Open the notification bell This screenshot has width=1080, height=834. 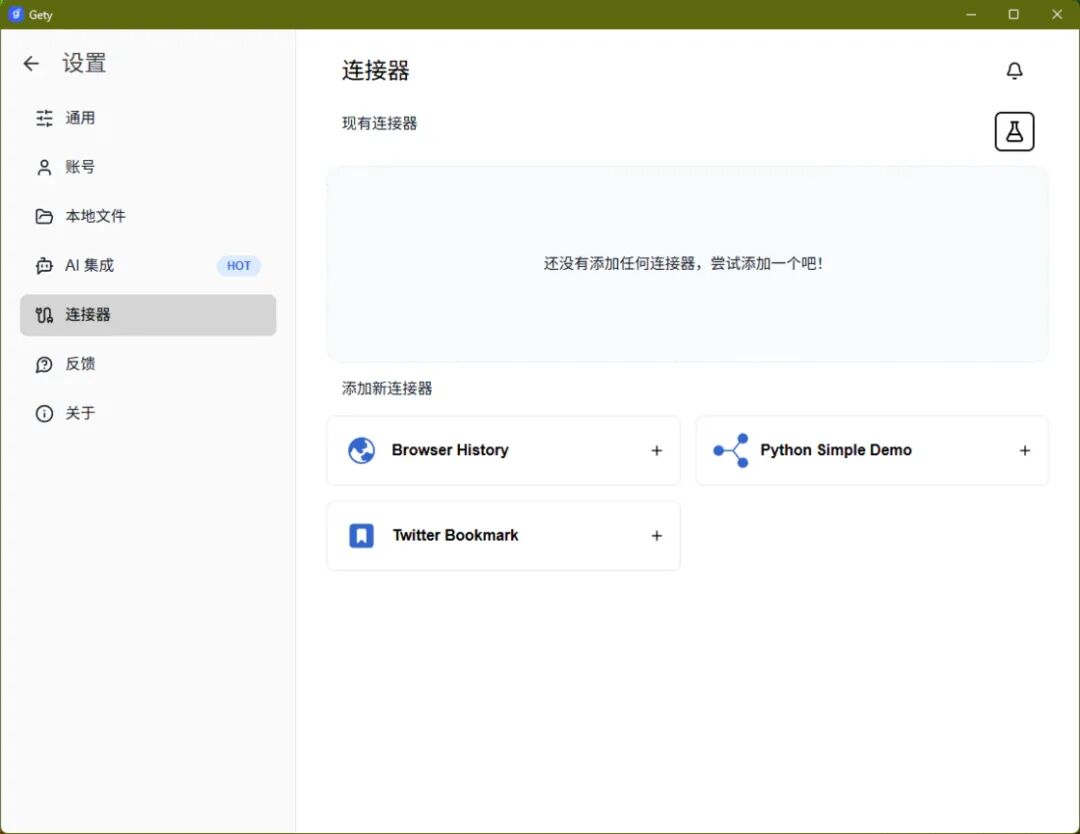pos(1014,71)
